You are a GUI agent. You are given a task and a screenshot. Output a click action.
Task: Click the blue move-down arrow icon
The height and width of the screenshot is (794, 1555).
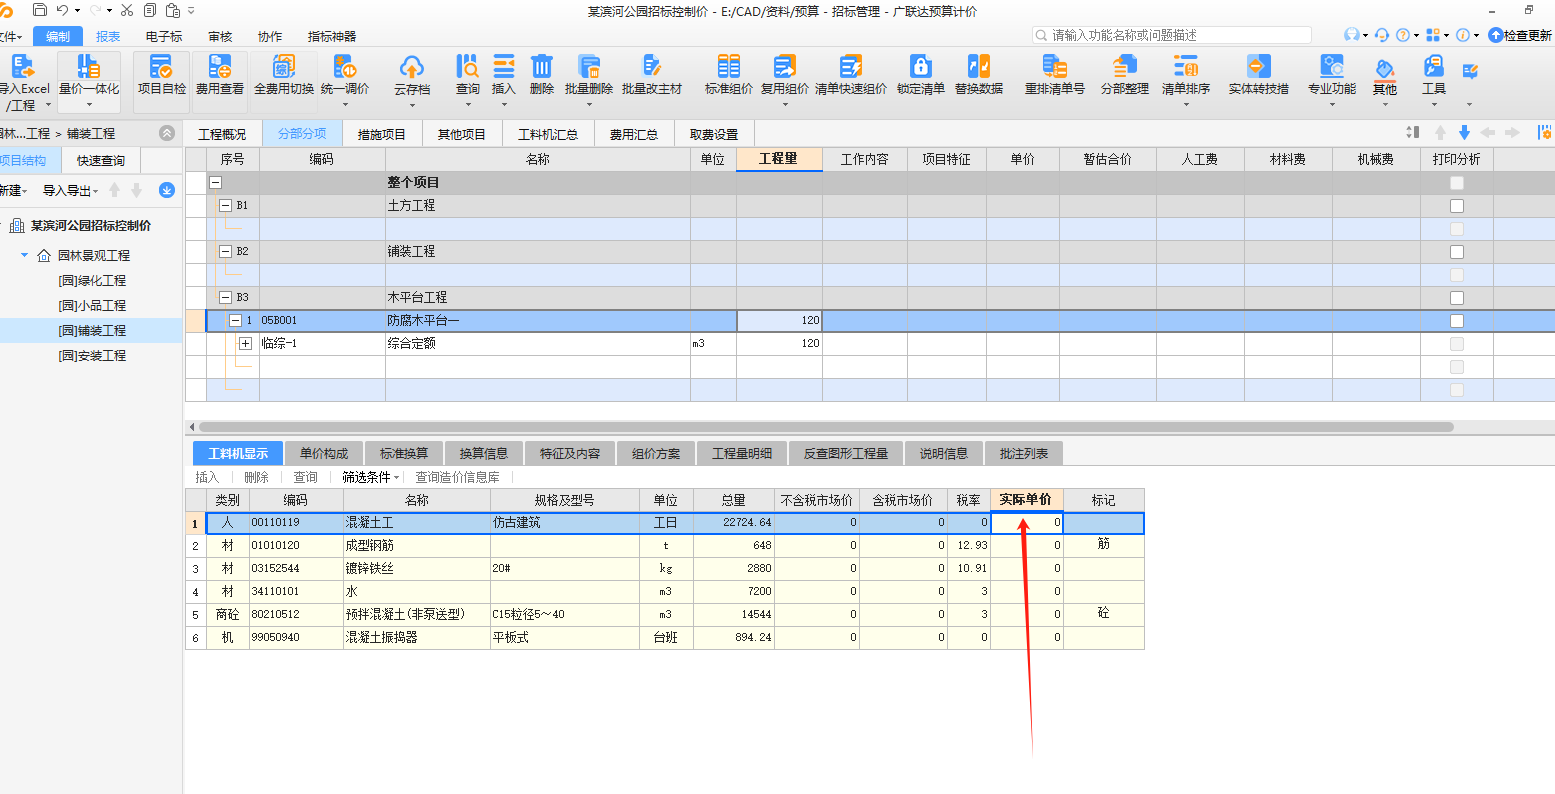click(1464, 133)
